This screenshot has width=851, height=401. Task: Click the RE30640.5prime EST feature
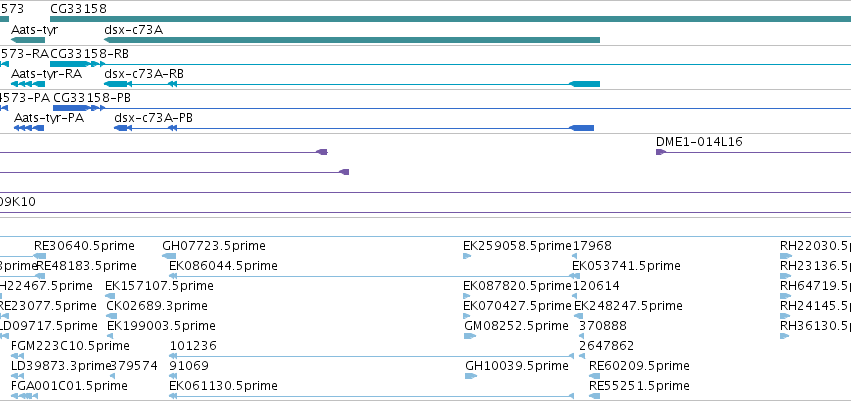tap(40, 256)
